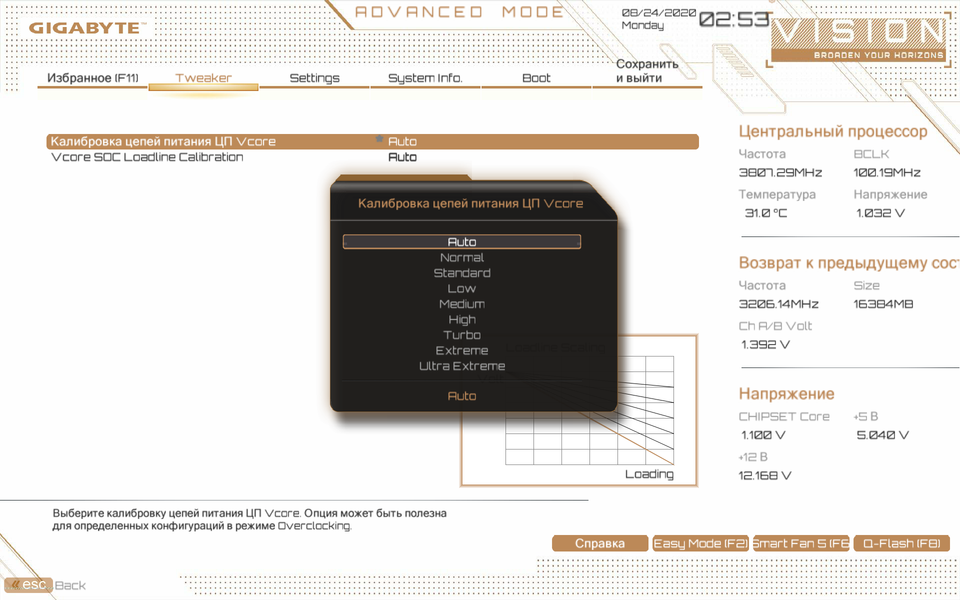Click the Loading label on the graph

pos(649,474)
